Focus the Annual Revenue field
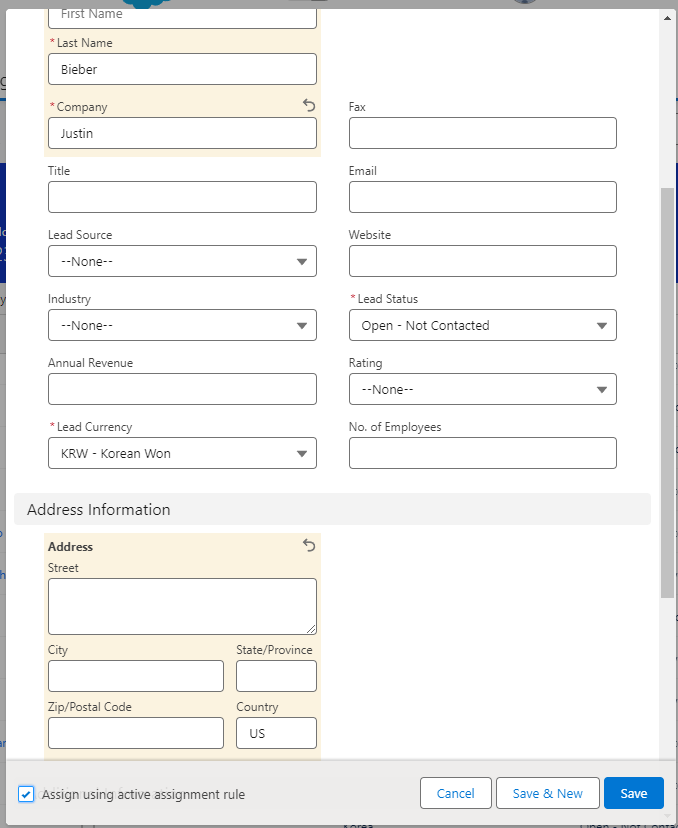The height and width of the screenshot is (828, 678). (x=182, y=389)
